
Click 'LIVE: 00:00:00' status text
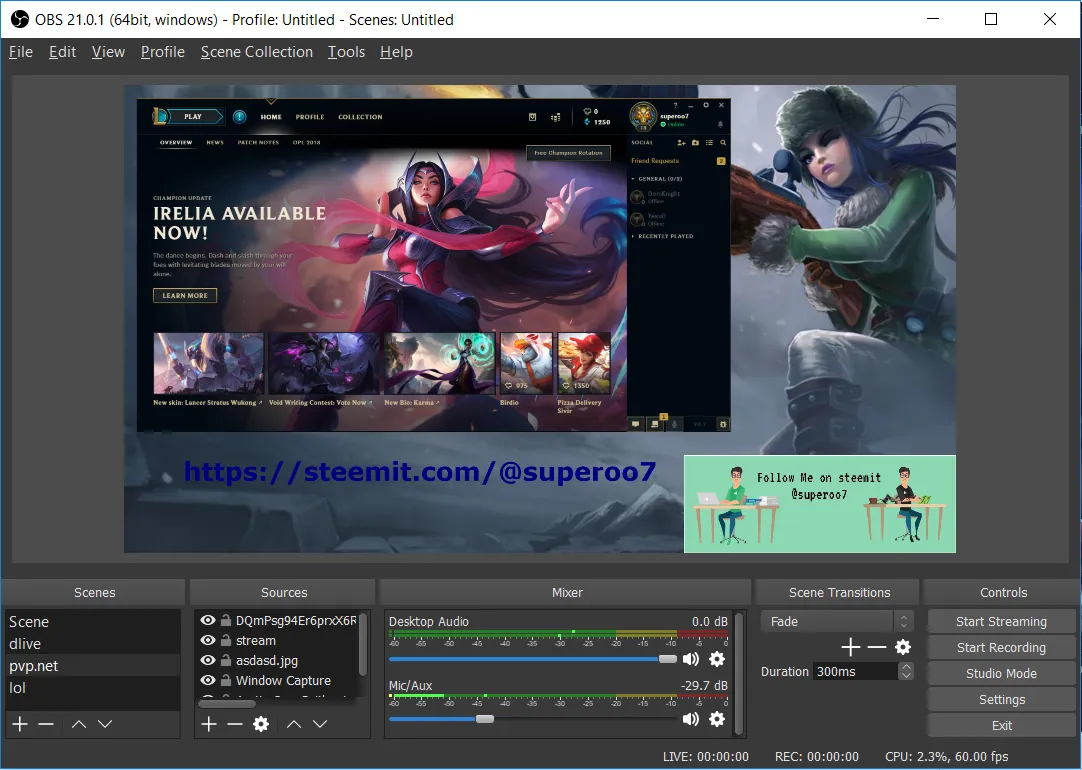706,757
